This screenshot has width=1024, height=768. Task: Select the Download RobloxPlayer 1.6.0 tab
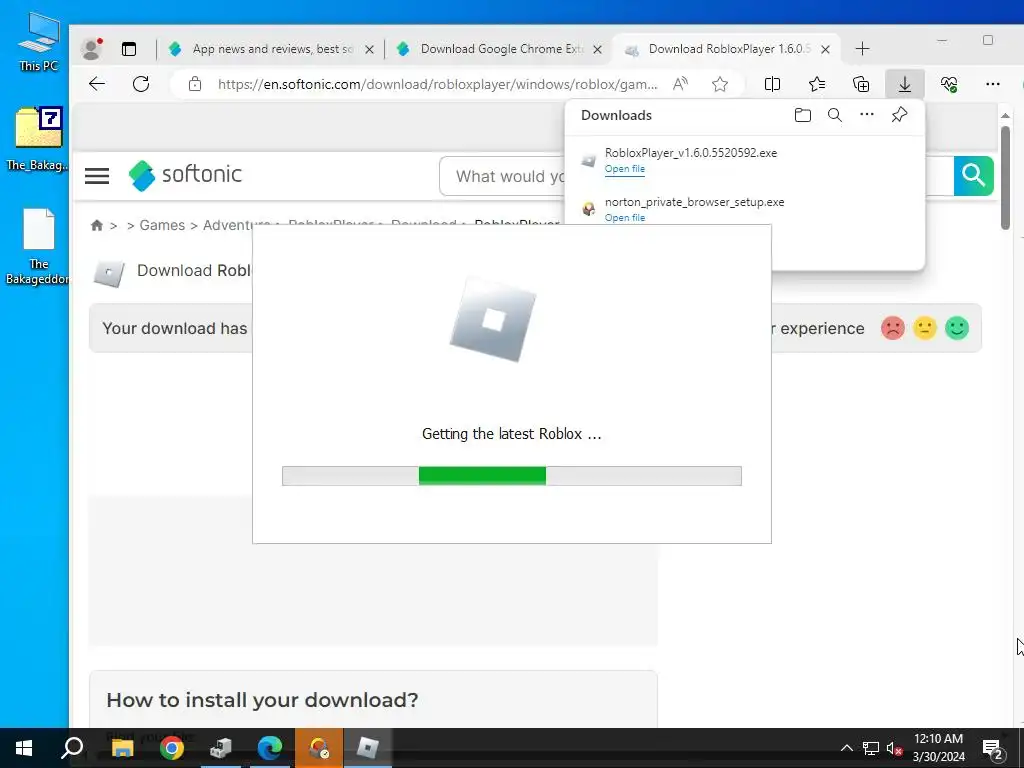click(x=726, y=49)
